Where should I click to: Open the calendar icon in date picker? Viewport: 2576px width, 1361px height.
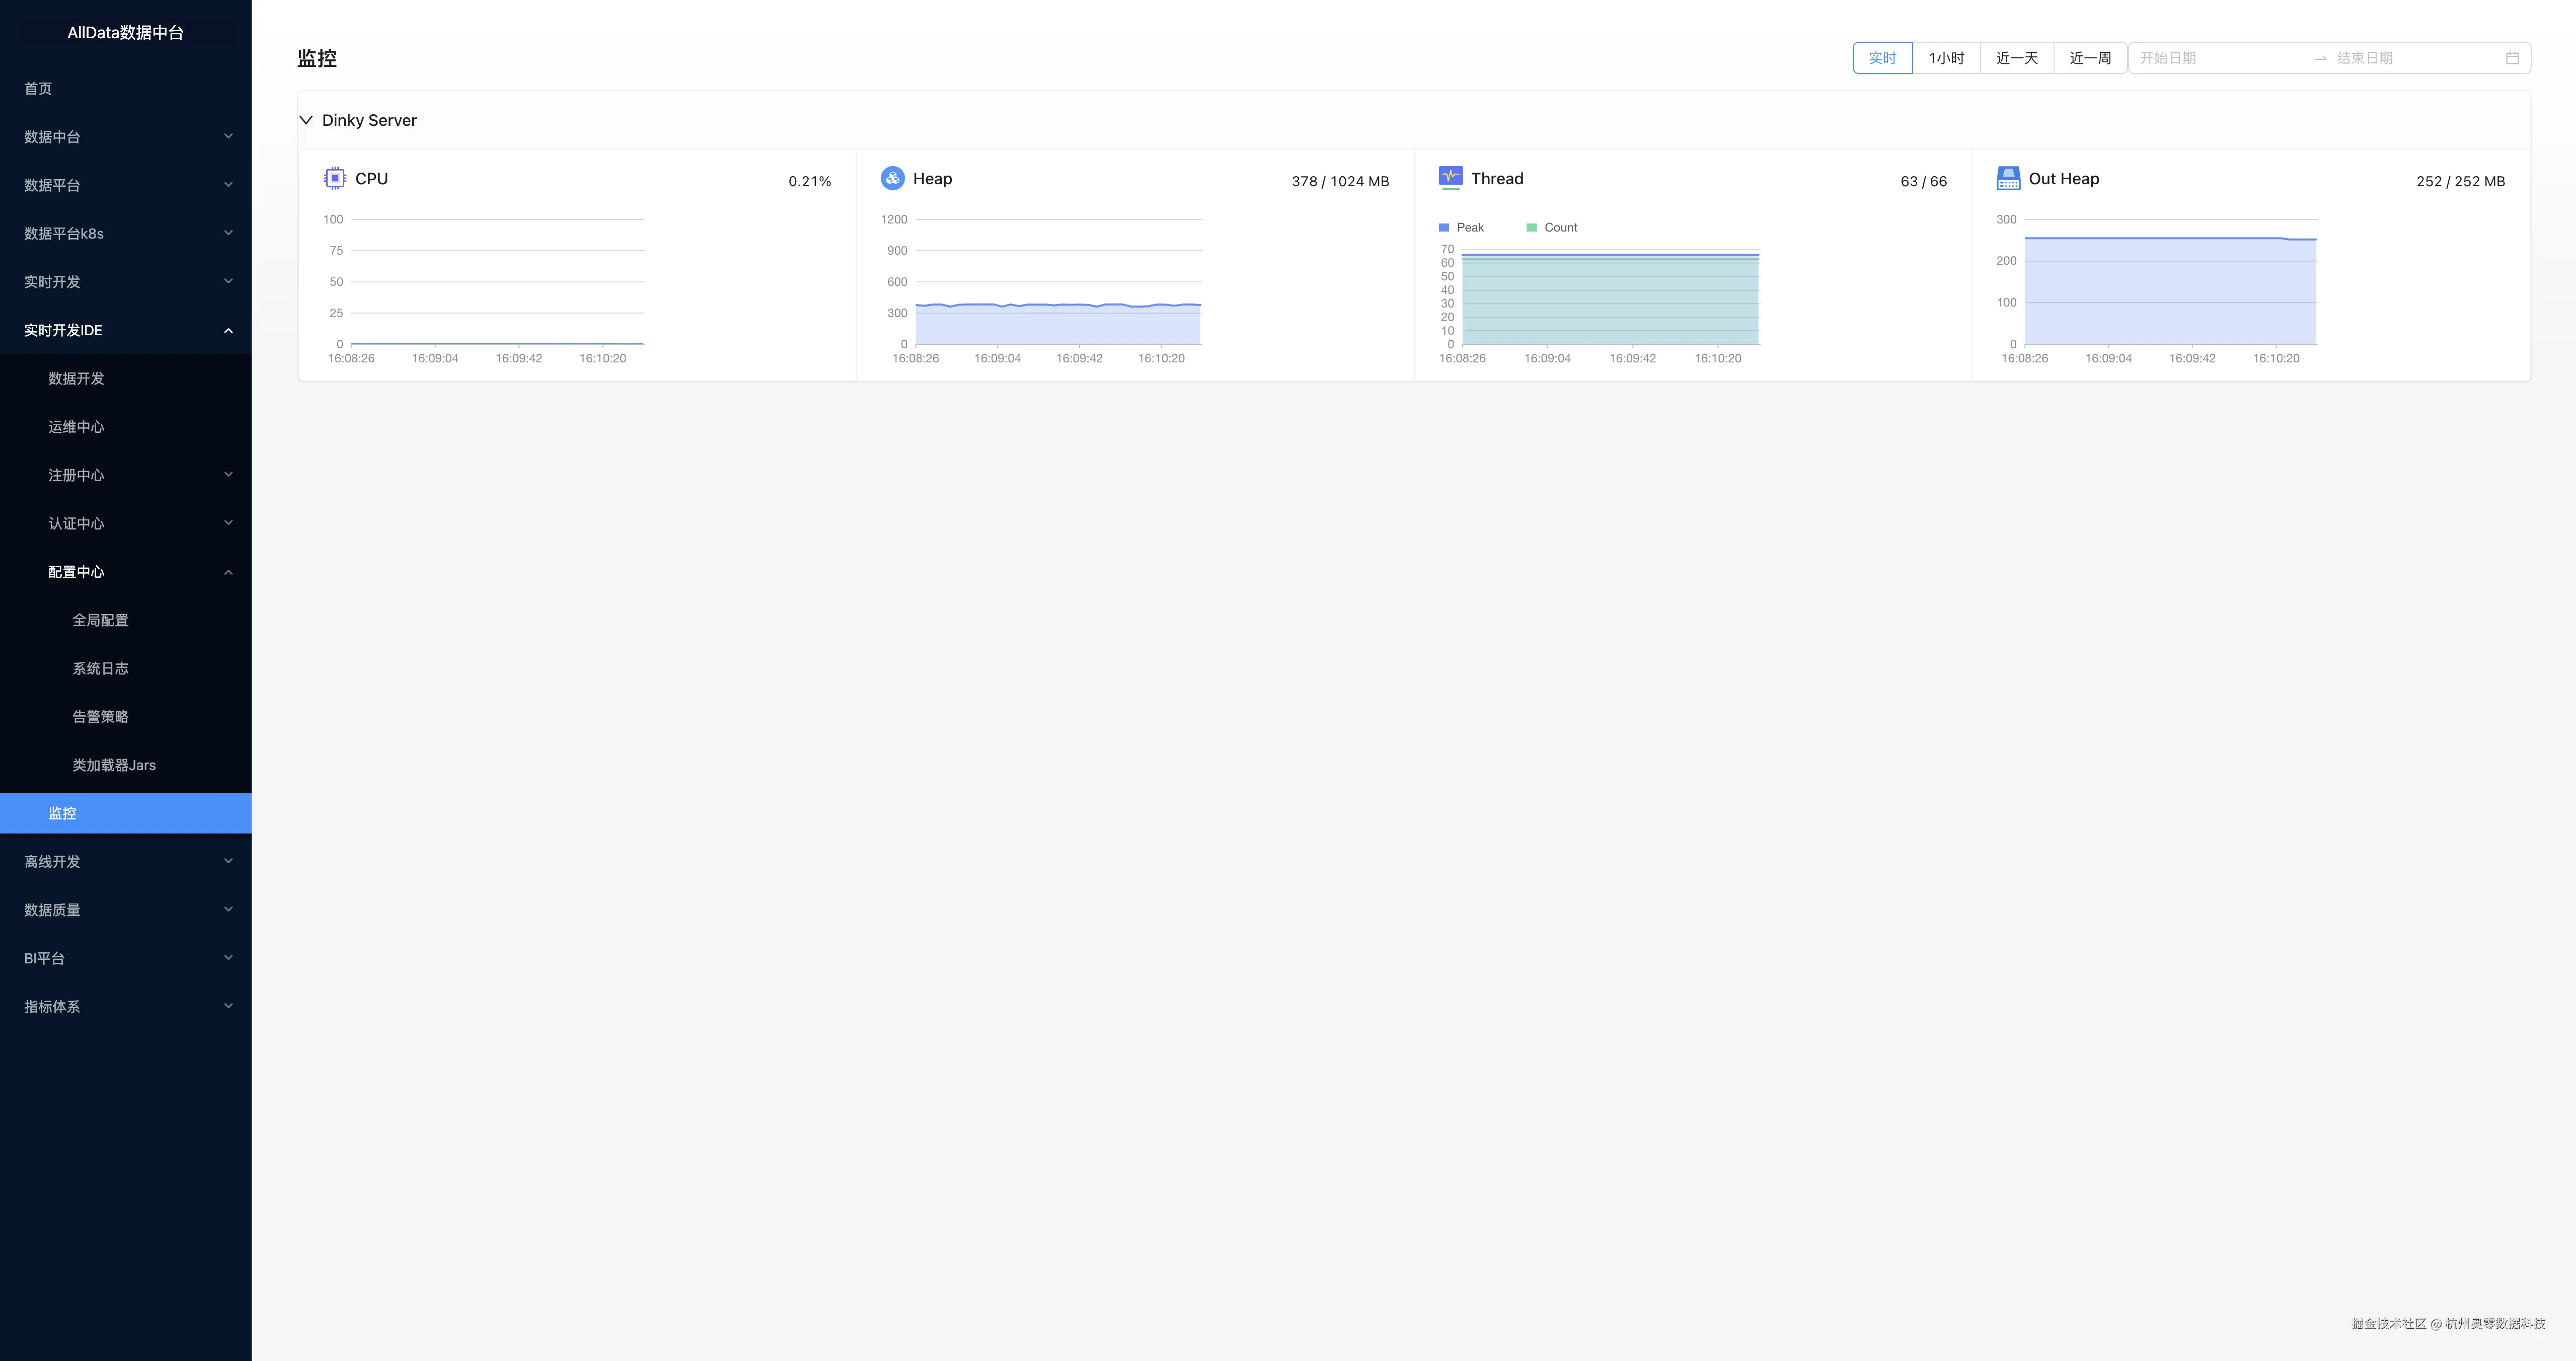click(2511, 58)
